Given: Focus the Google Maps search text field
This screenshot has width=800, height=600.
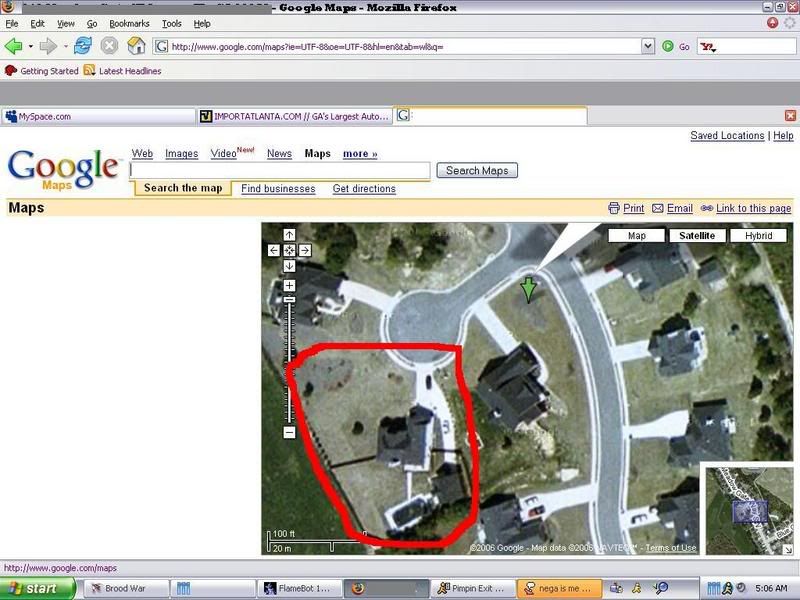Looking at the screenshot, I should coord(280,171).
